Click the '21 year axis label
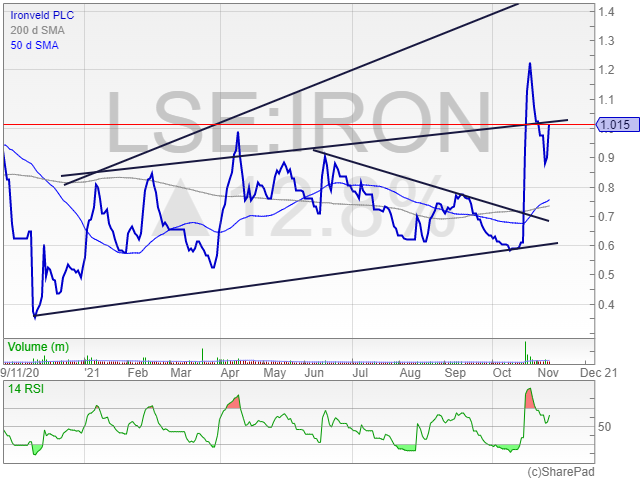Image resolution: width=640 pixels, height=480 pixels. 92,373
